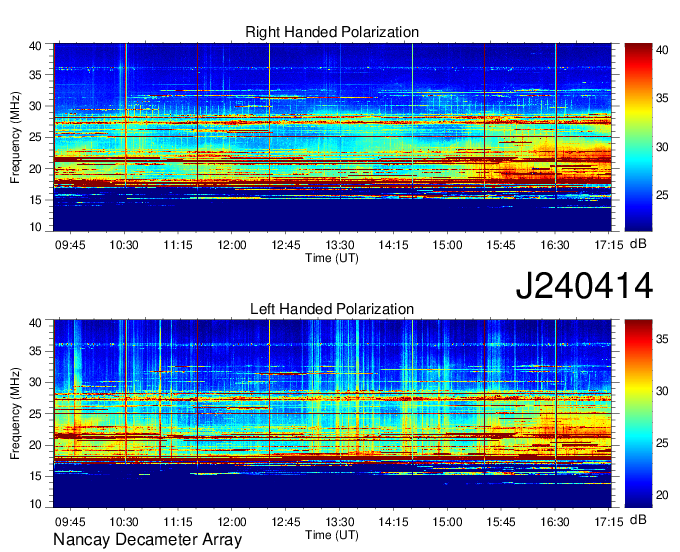Viewport: 680px width, 552px height.
Task: Click the 30 MHz tick of Right Handed plot
Action: (x=35, y=106)
